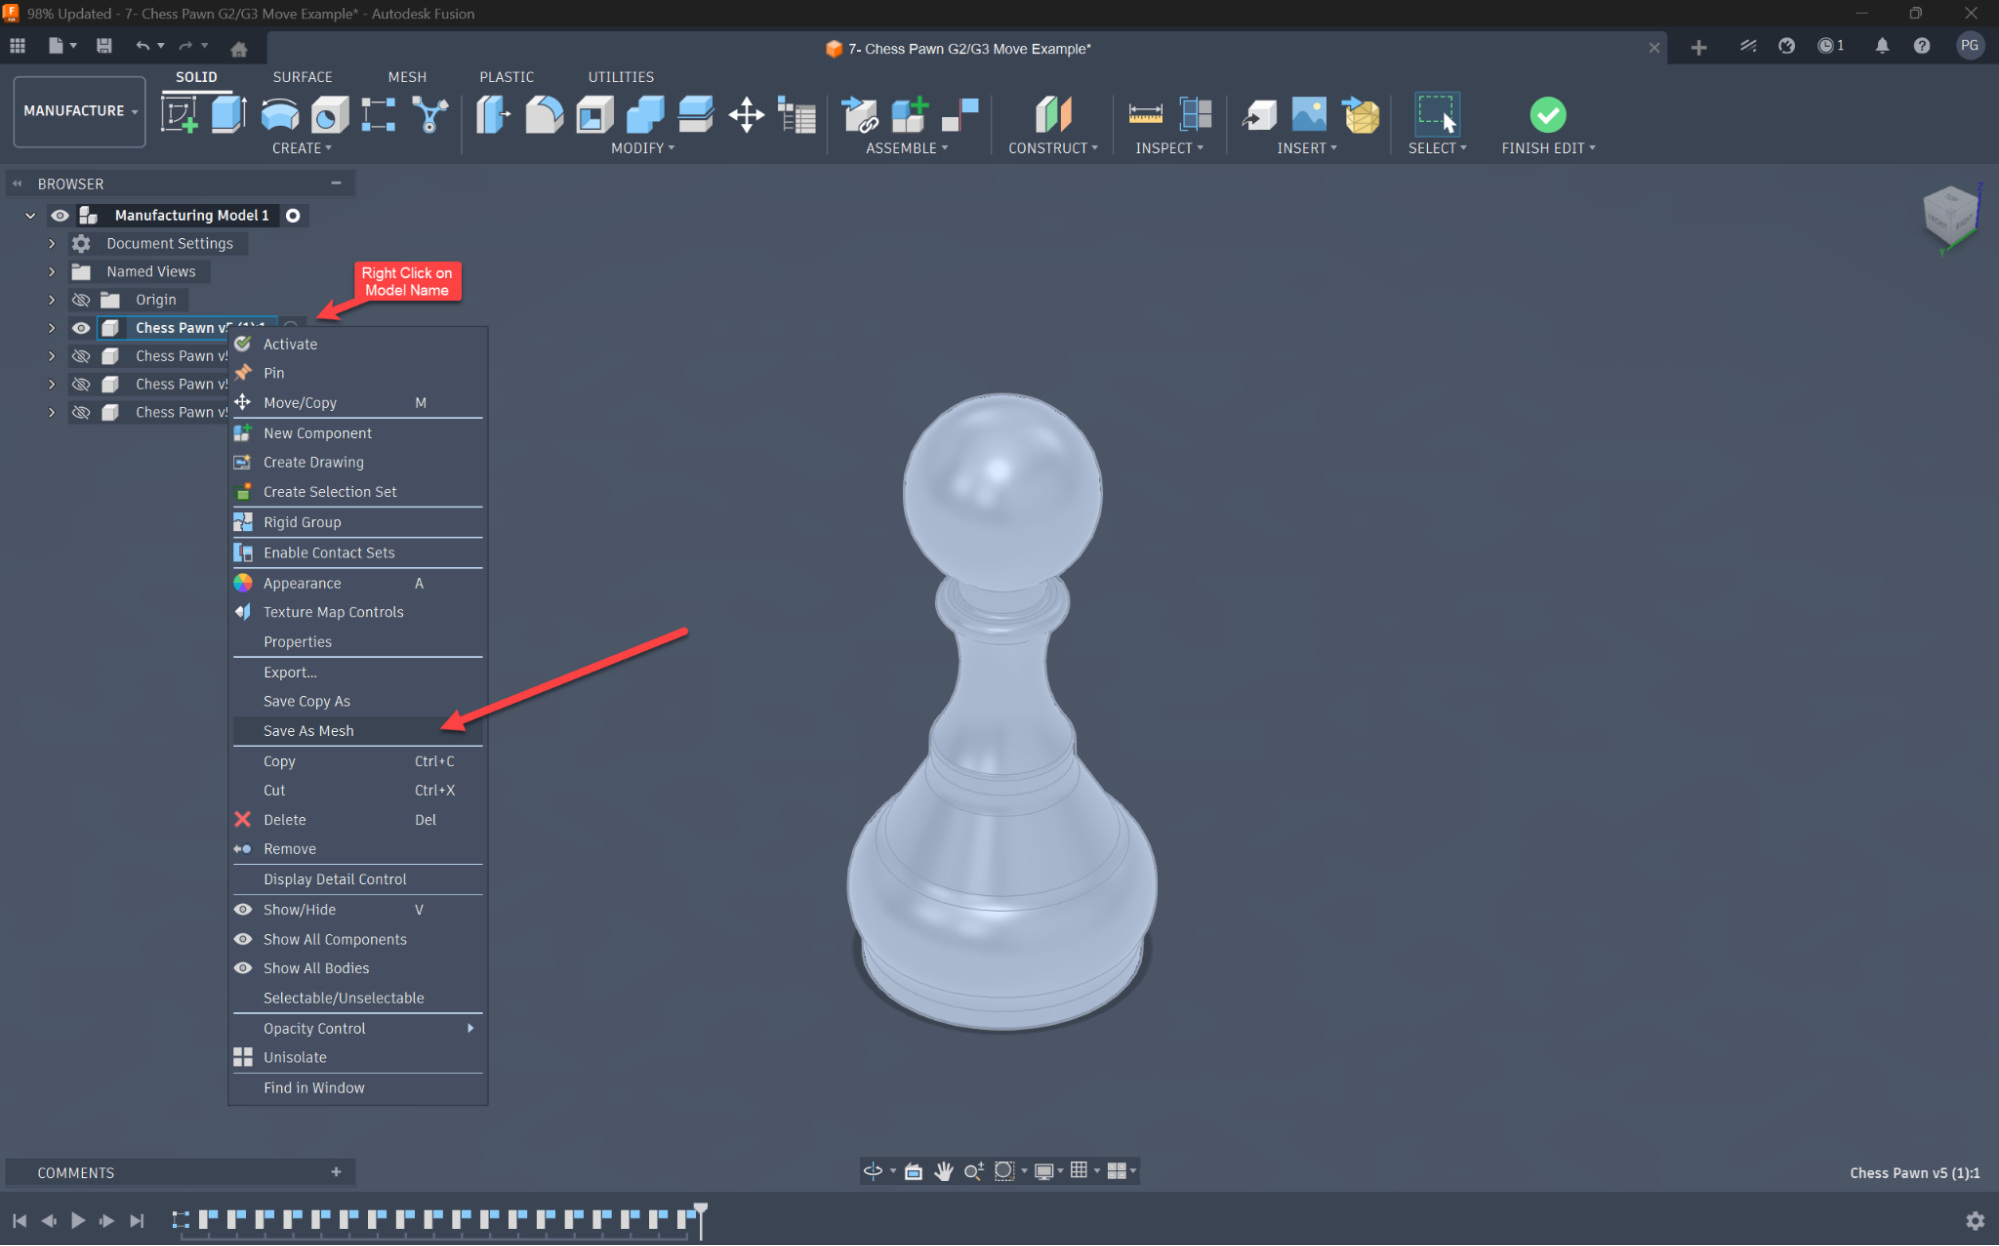Choose Save As Mesh from context menu

[x=357, y=731]
